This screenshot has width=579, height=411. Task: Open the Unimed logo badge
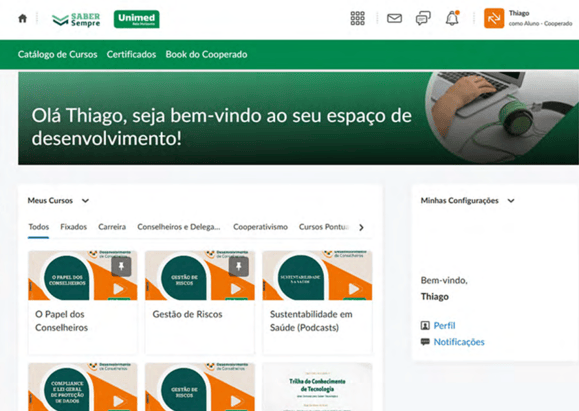137,19
